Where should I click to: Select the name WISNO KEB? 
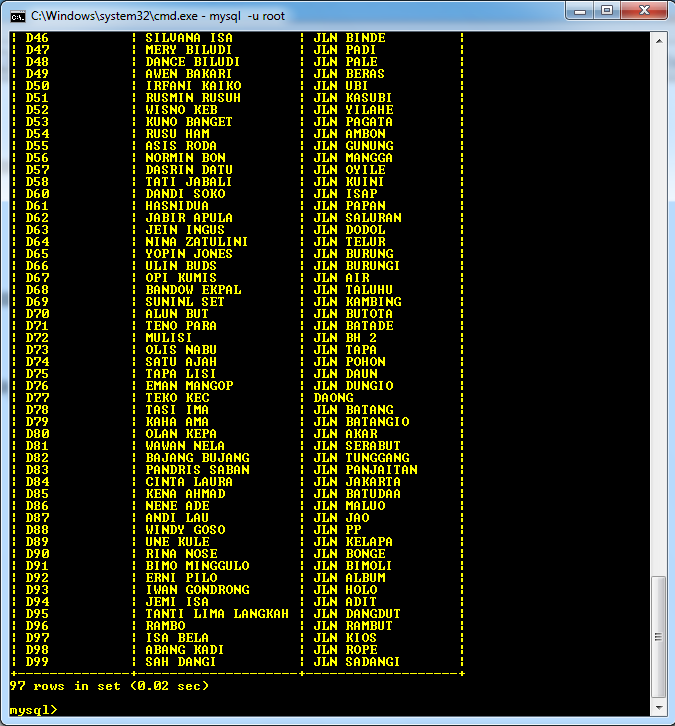tap(181, 110)
